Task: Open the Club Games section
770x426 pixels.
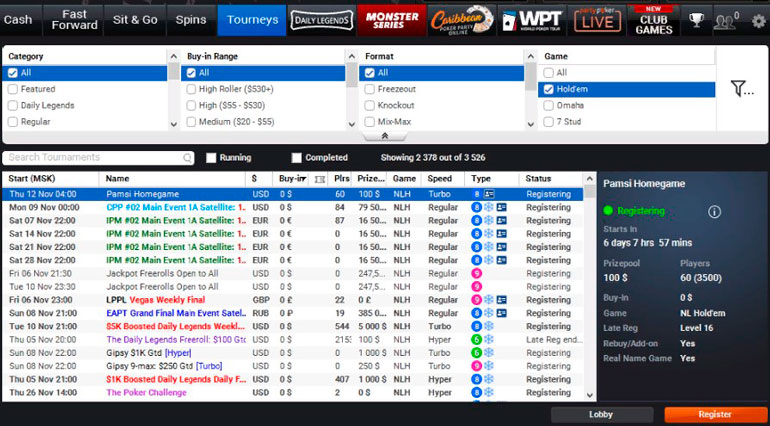Action: (x=654, y=19)
